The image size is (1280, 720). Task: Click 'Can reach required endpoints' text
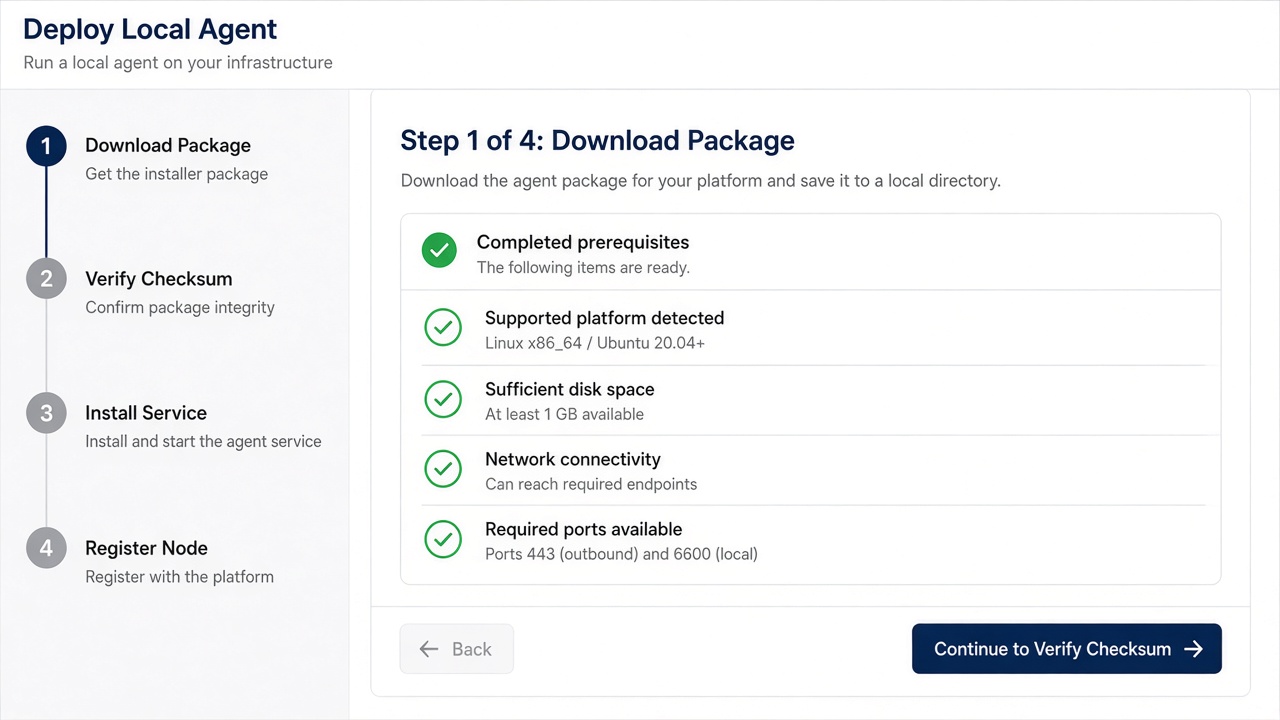(x=591, y=484)
